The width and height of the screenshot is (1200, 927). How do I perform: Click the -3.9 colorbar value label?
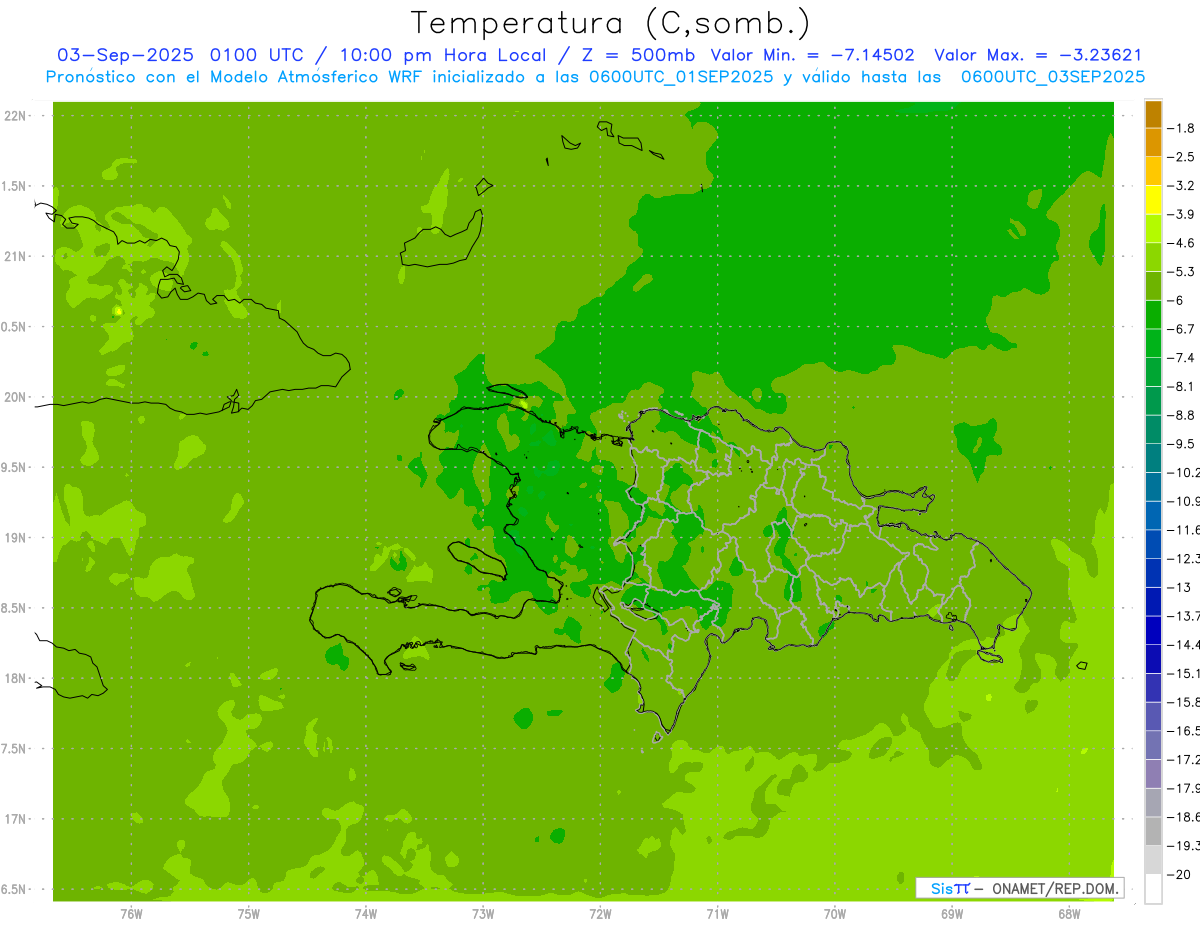pyautogui.click(x=1181, y=214)
